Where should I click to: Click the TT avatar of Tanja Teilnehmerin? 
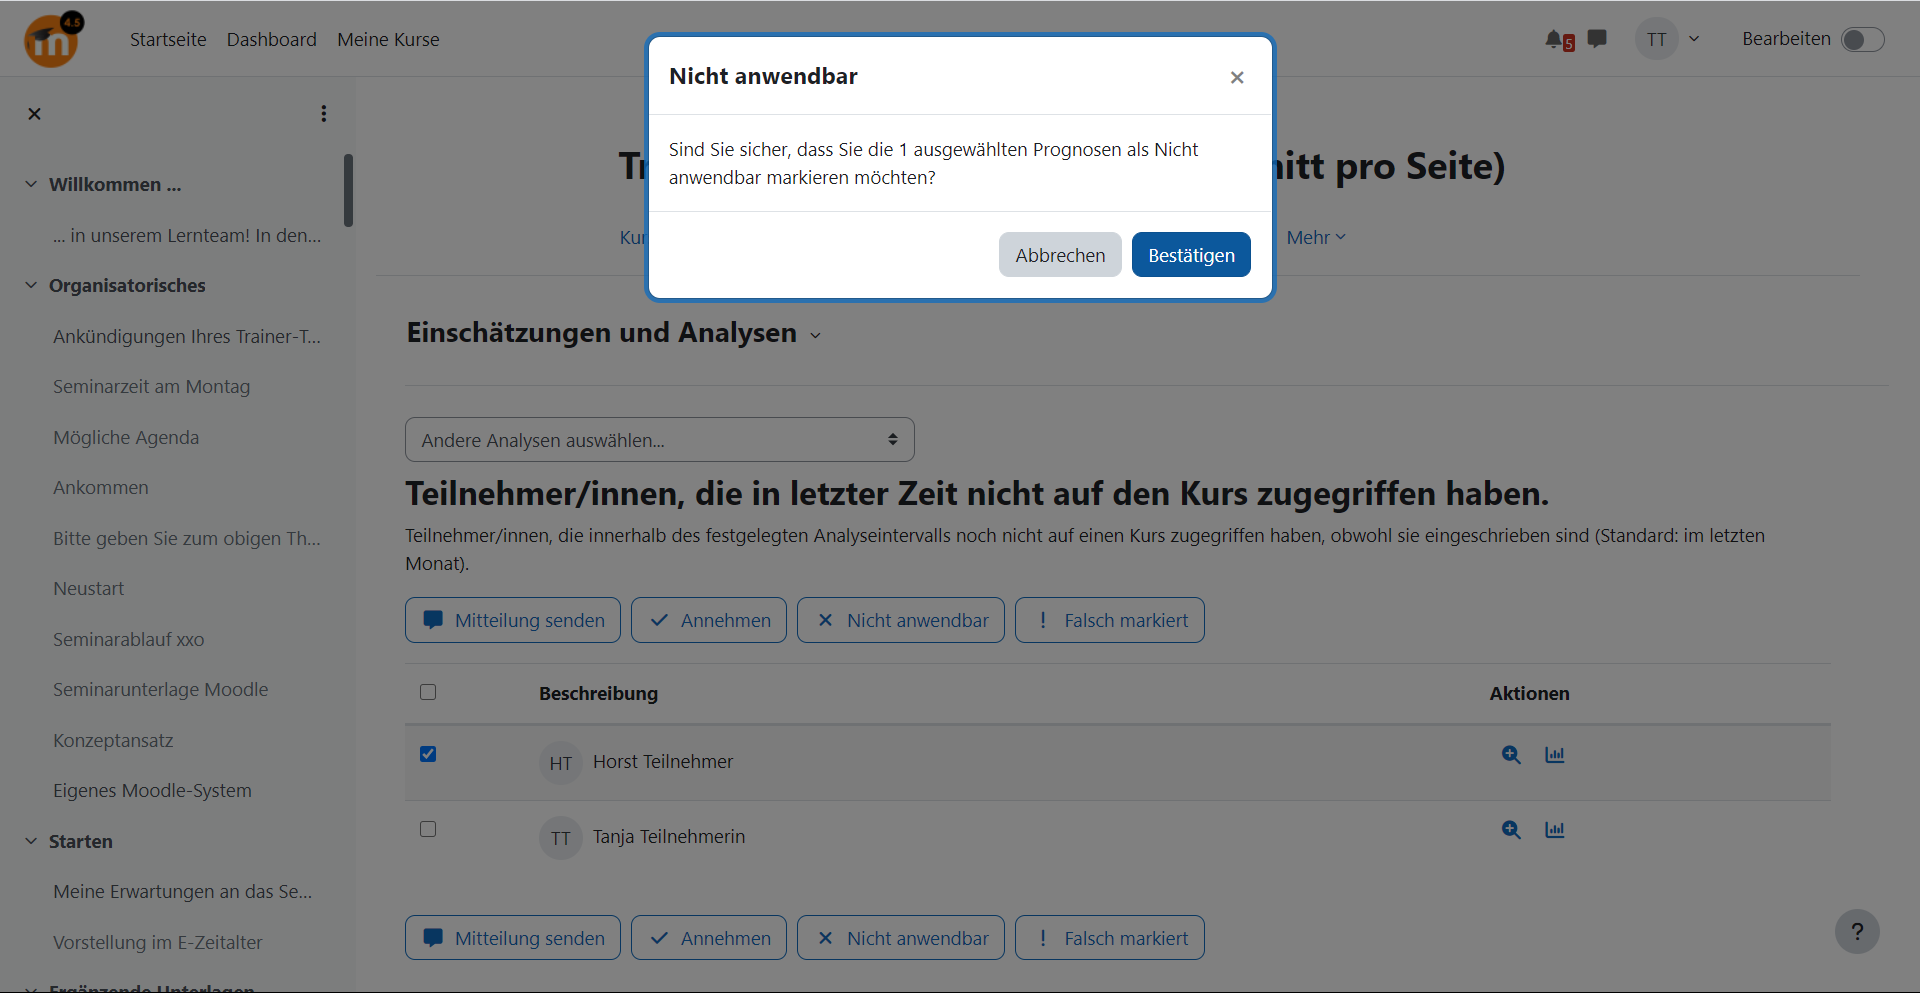point(560,838)
